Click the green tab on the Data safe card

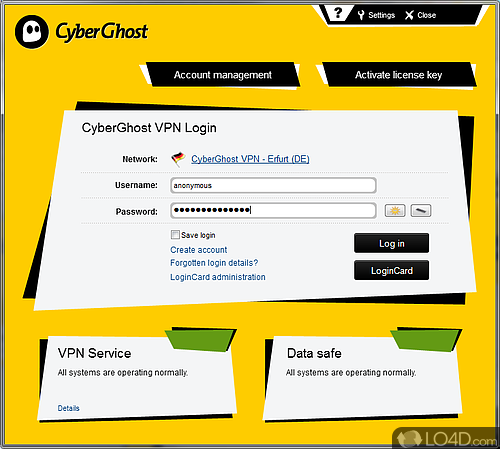(x=426, y=340)
